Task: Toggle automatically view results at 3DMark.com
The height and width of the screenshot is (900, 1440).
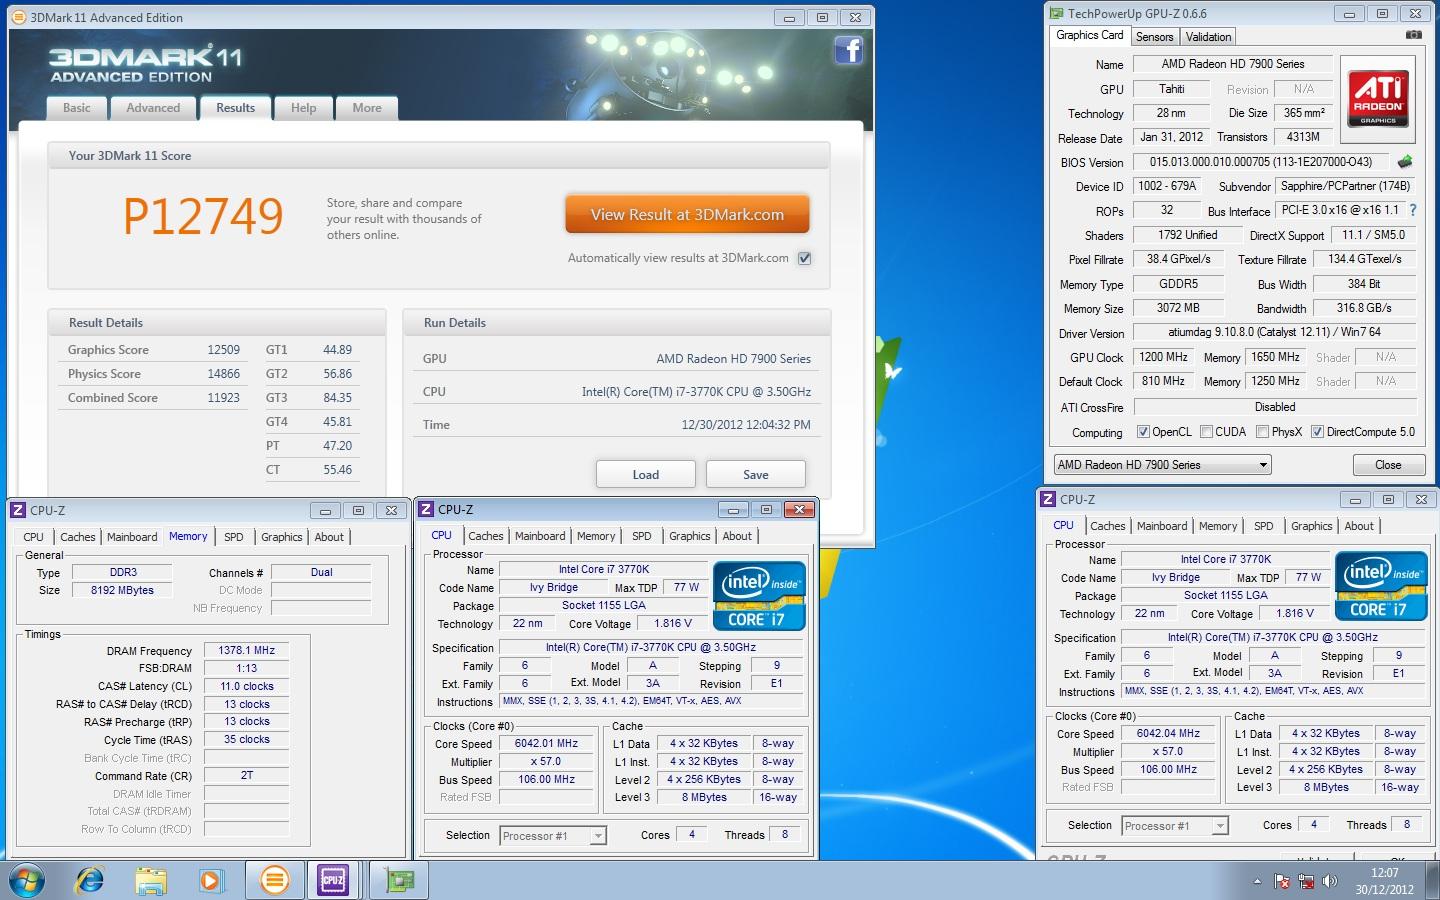Action: [805, 258]
